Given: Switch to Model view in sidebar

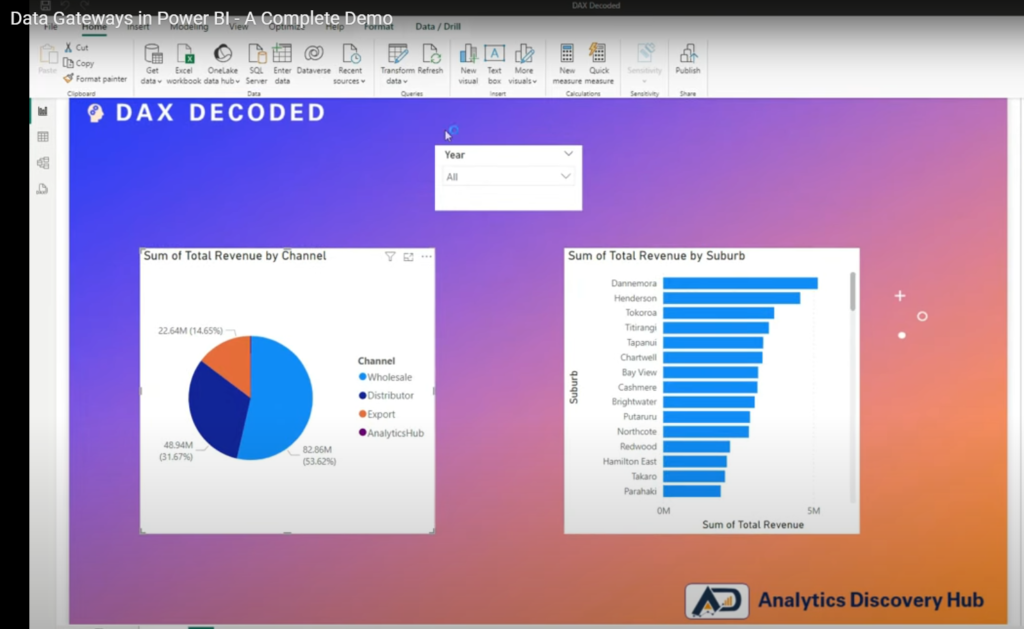Looking at the screenshot, I should 43,163.
